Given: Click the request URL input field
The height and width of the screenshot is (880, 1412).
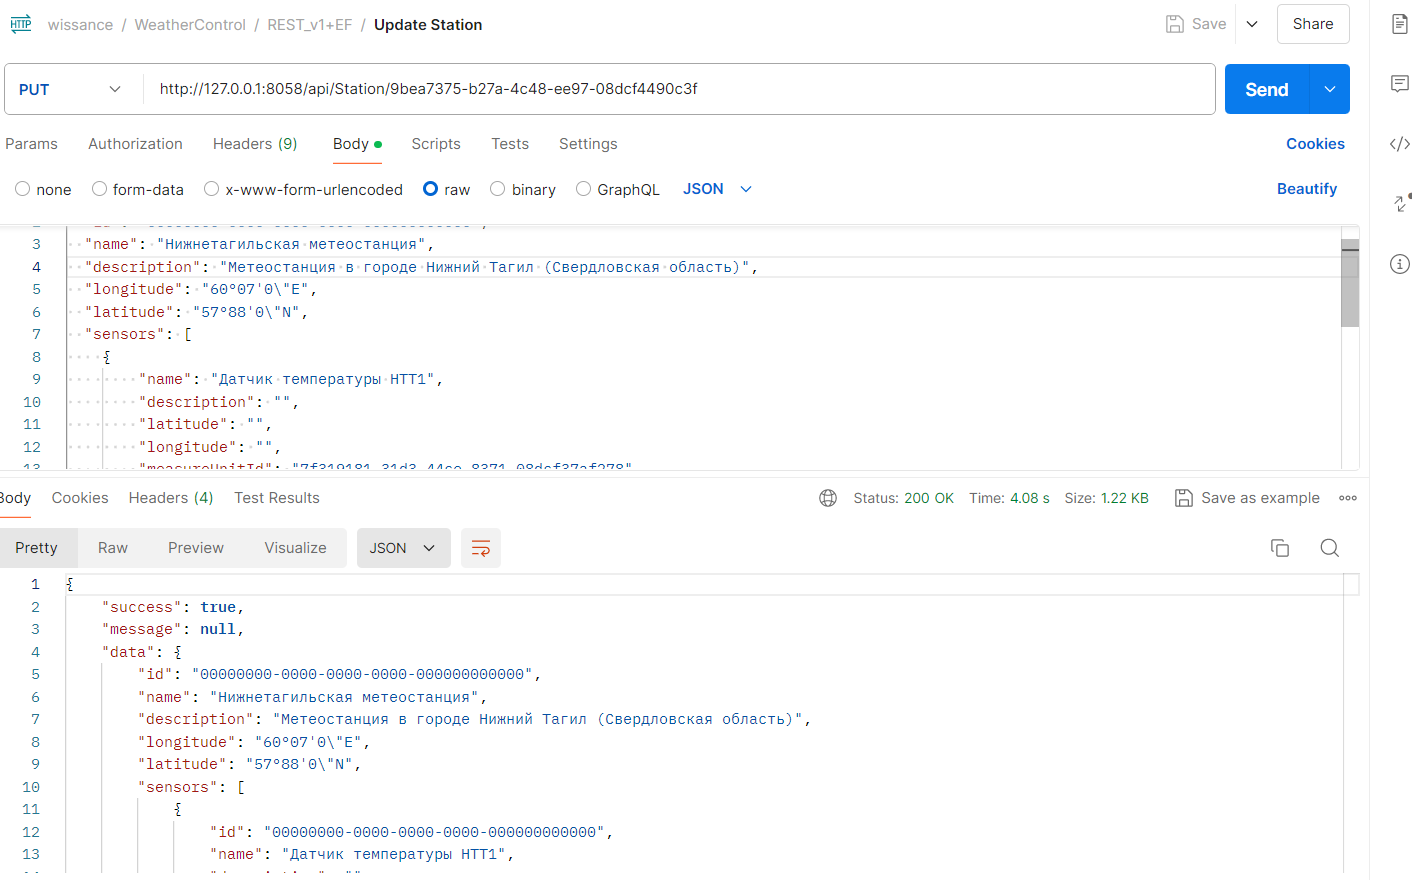Looking at the screenshot, I should pos(680,89).
